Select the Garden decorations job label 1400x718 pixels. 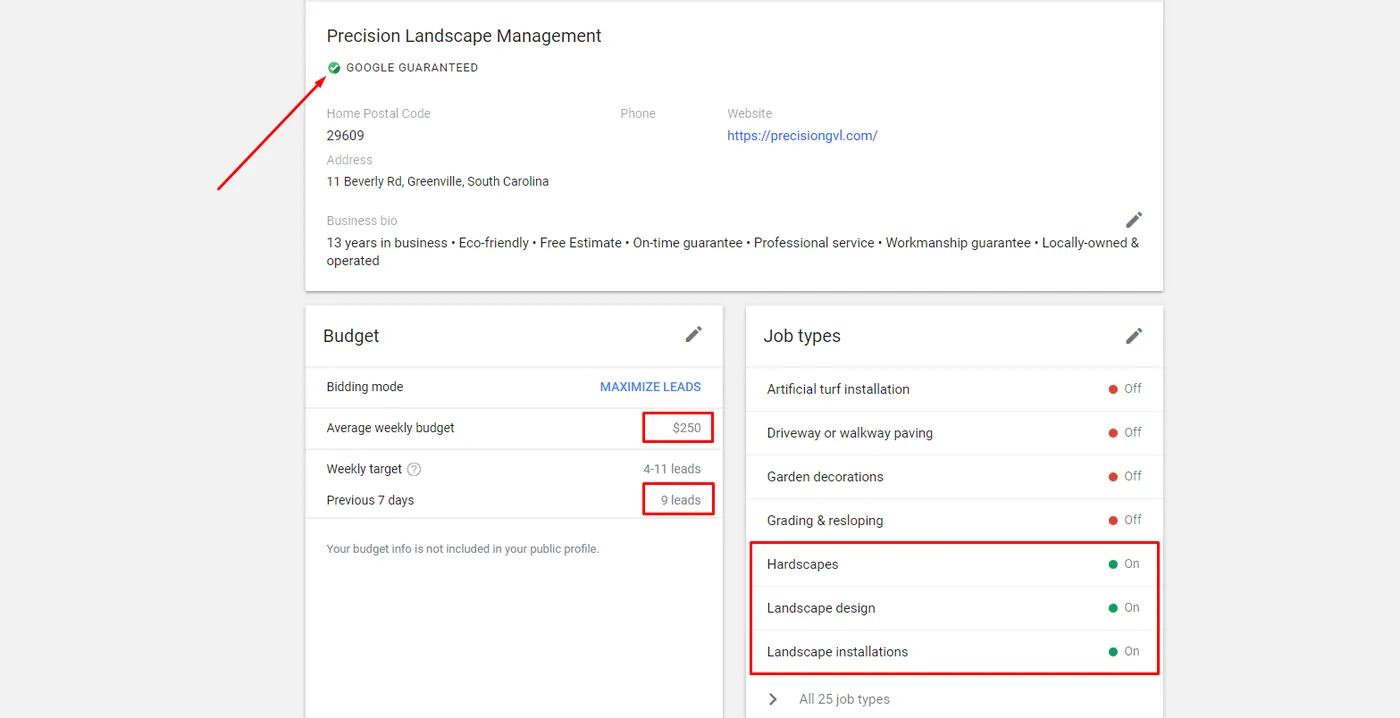[825, 477]
